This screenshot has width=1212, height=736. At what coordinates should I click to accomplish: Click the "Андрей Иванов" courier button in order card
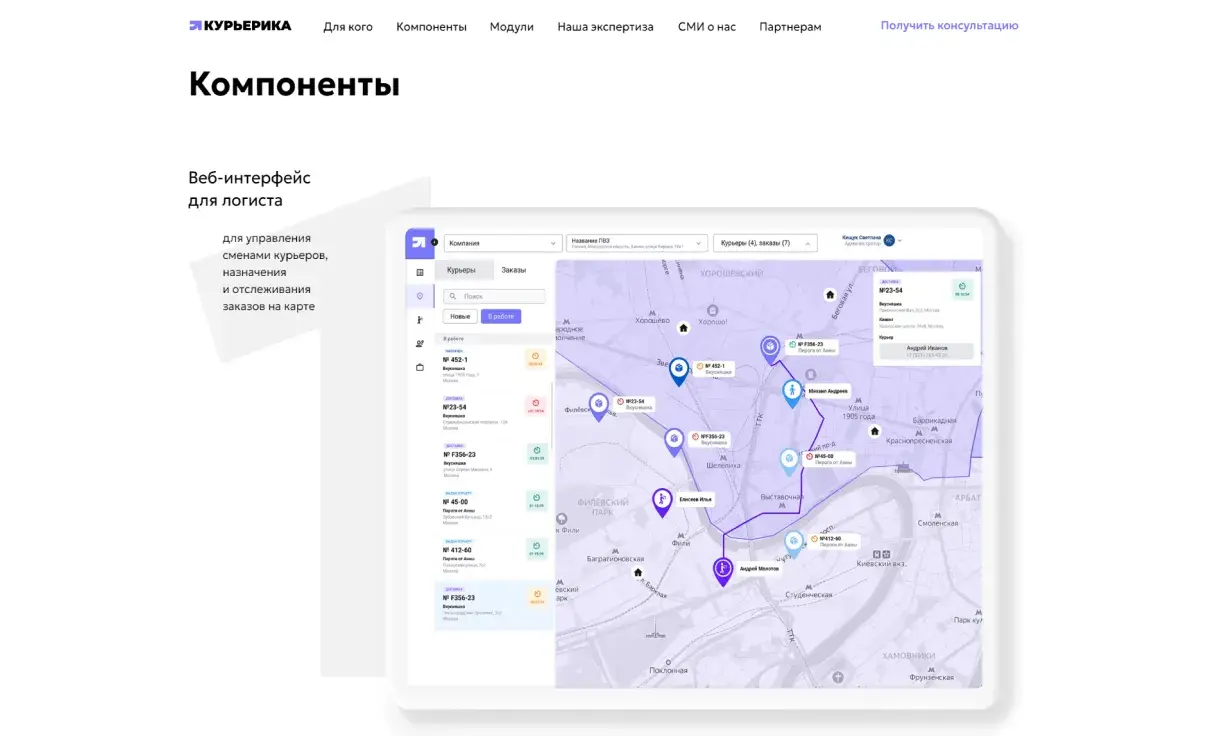click(x=926, y=351)
